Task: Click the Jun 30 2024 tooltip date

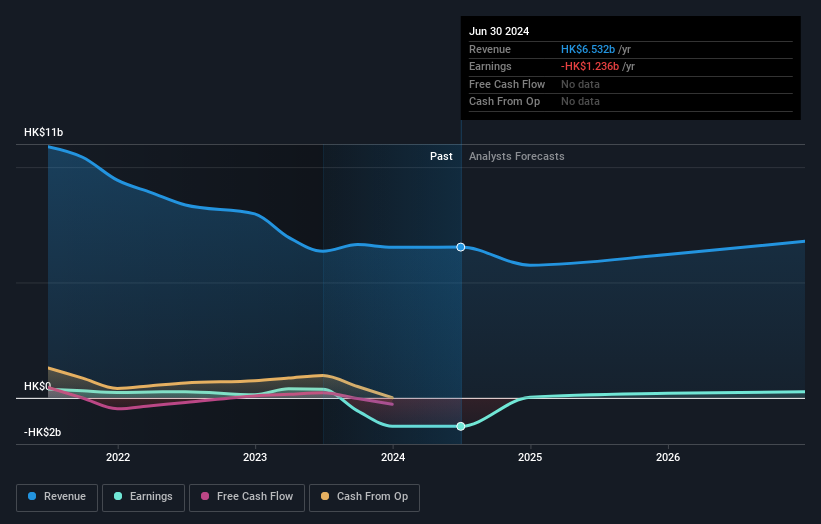Action: [499, 31]
